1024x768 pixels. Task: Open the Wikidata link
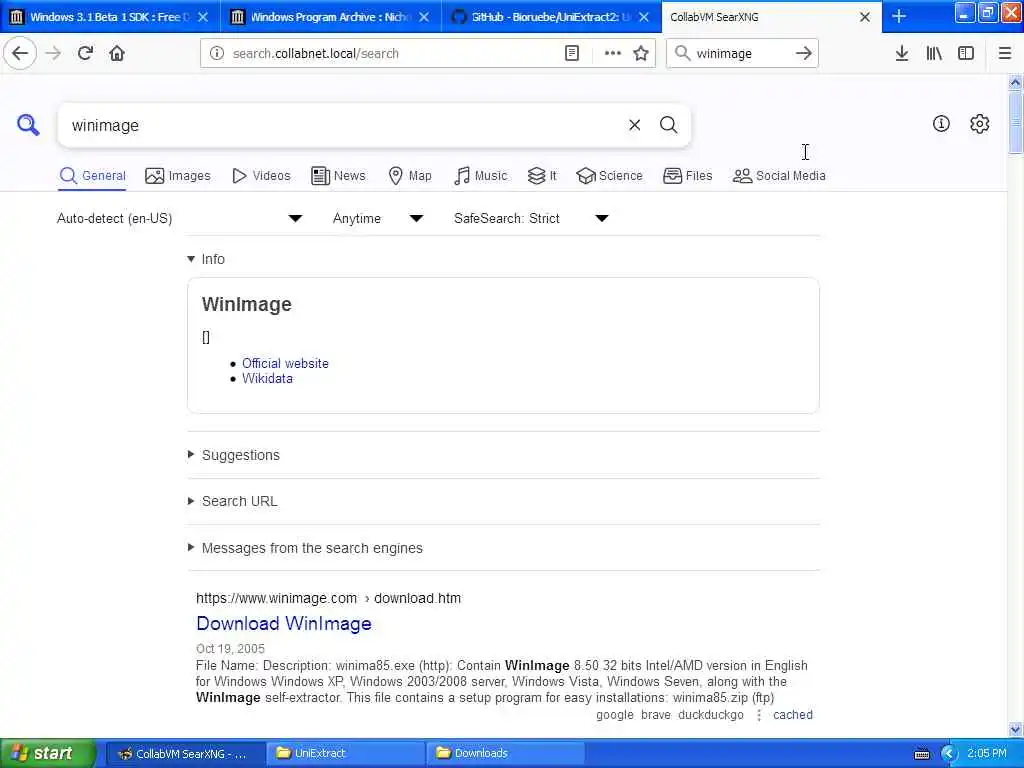267,379
